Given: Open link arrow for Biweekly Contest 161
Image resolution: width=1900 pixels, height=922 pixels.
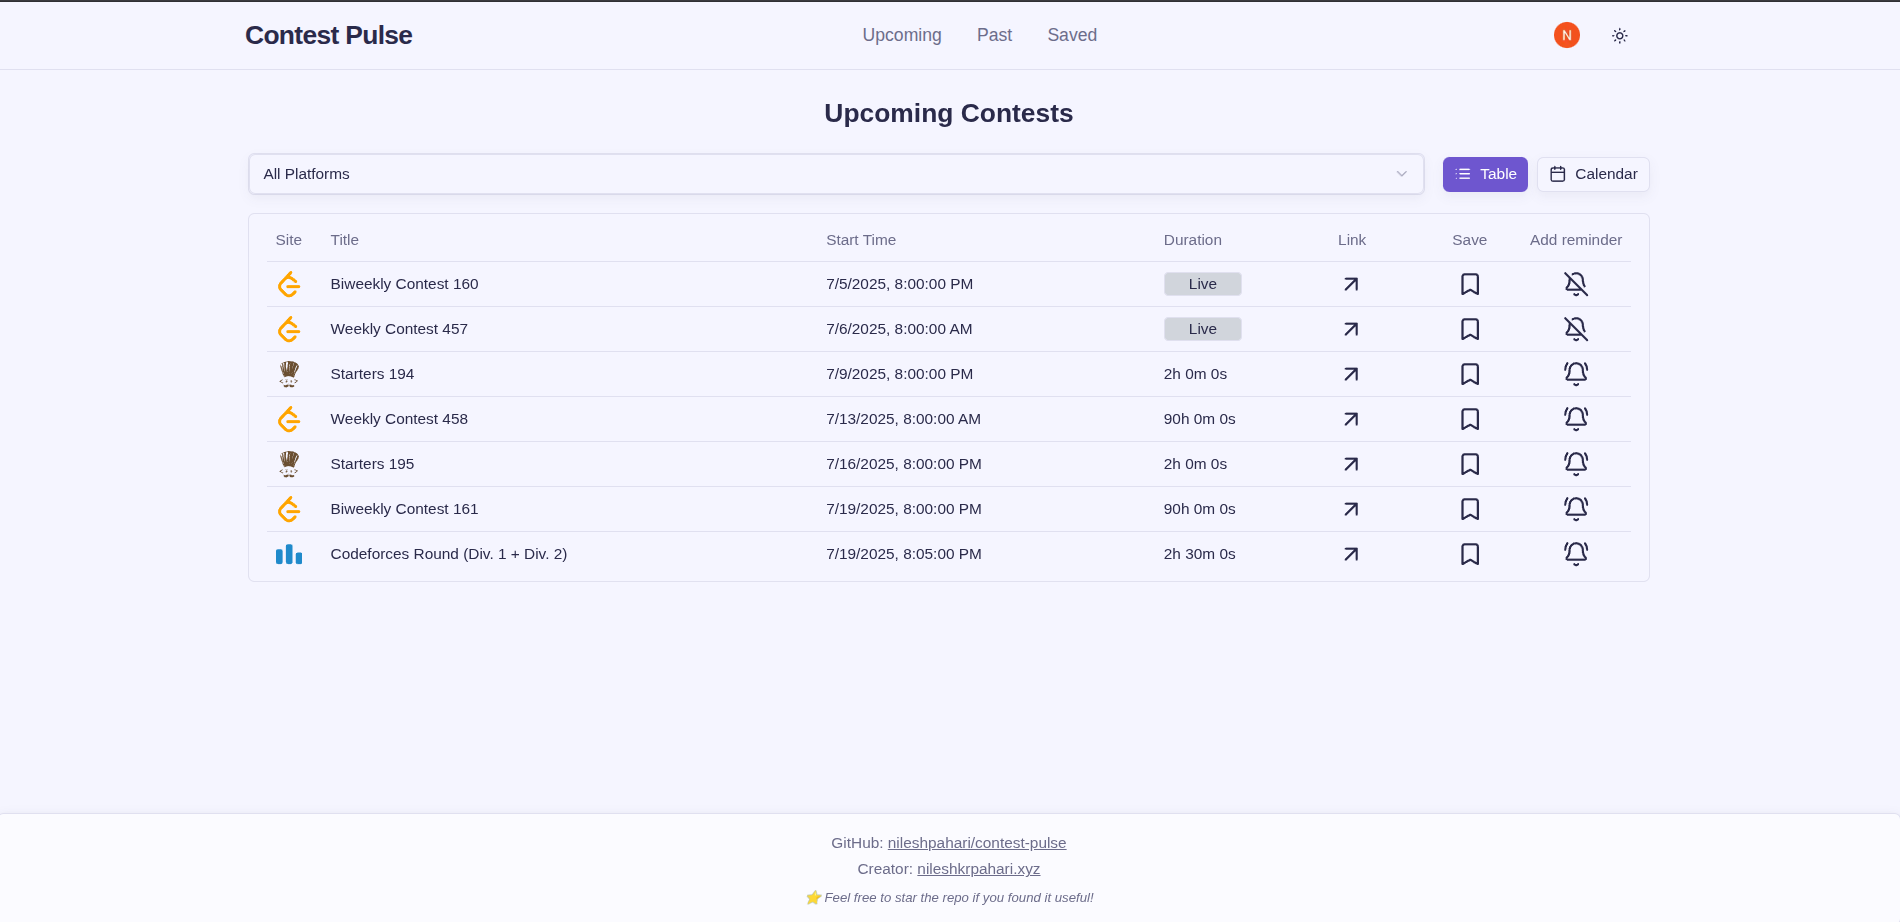Looking at the screenshot, I should (1351, 509).
